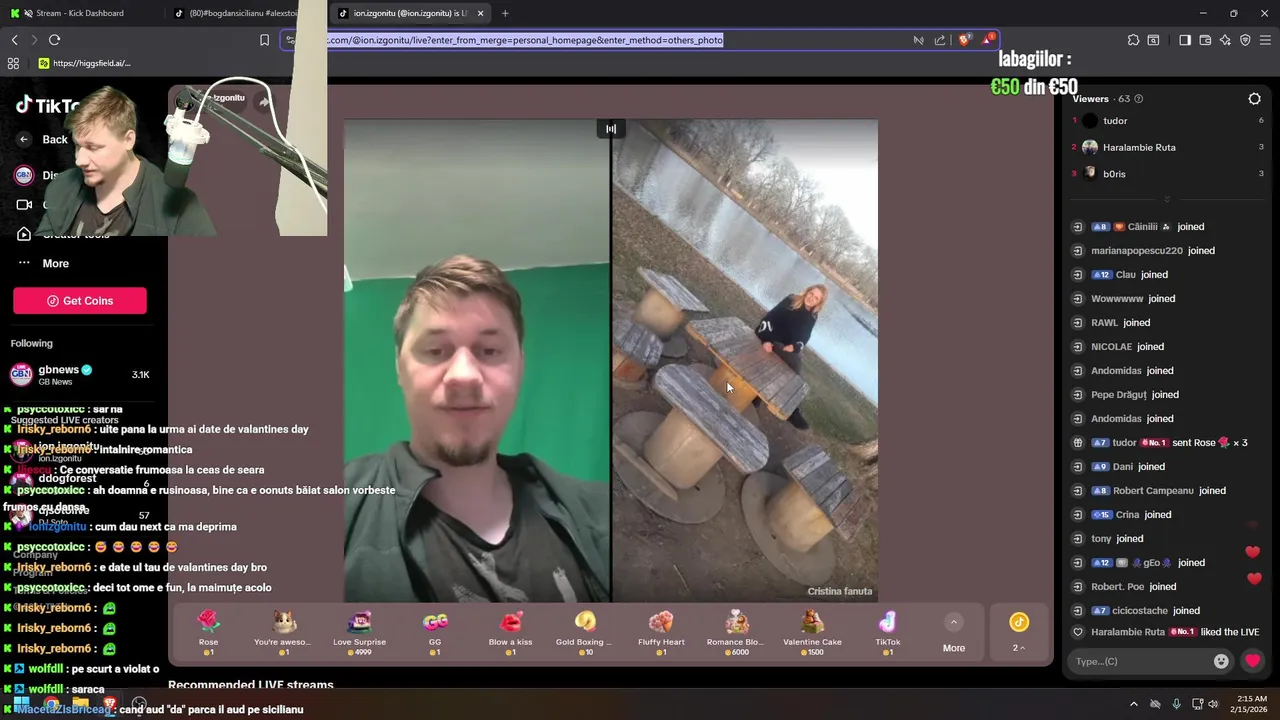Open the coin balance recharge button
The image size is (1280, 720).
coord(1019,632)
